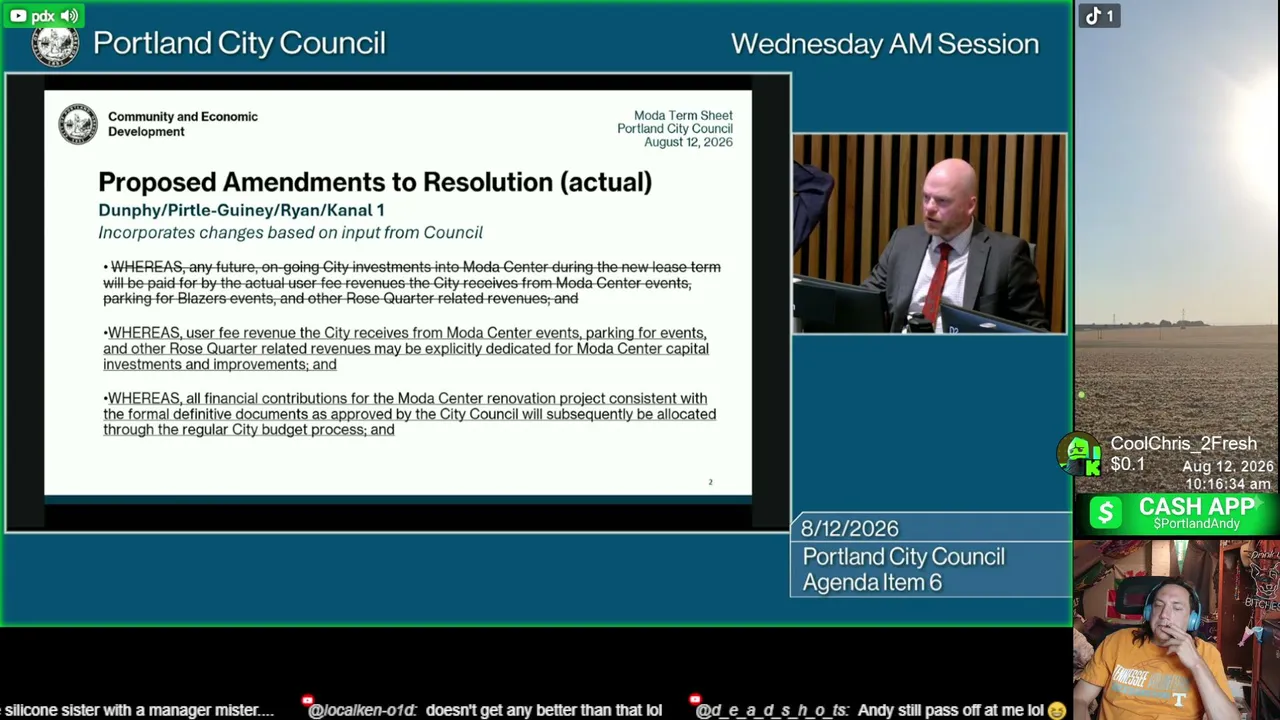Click the '$PortlandAndy' cashtag

(1197, 524)
